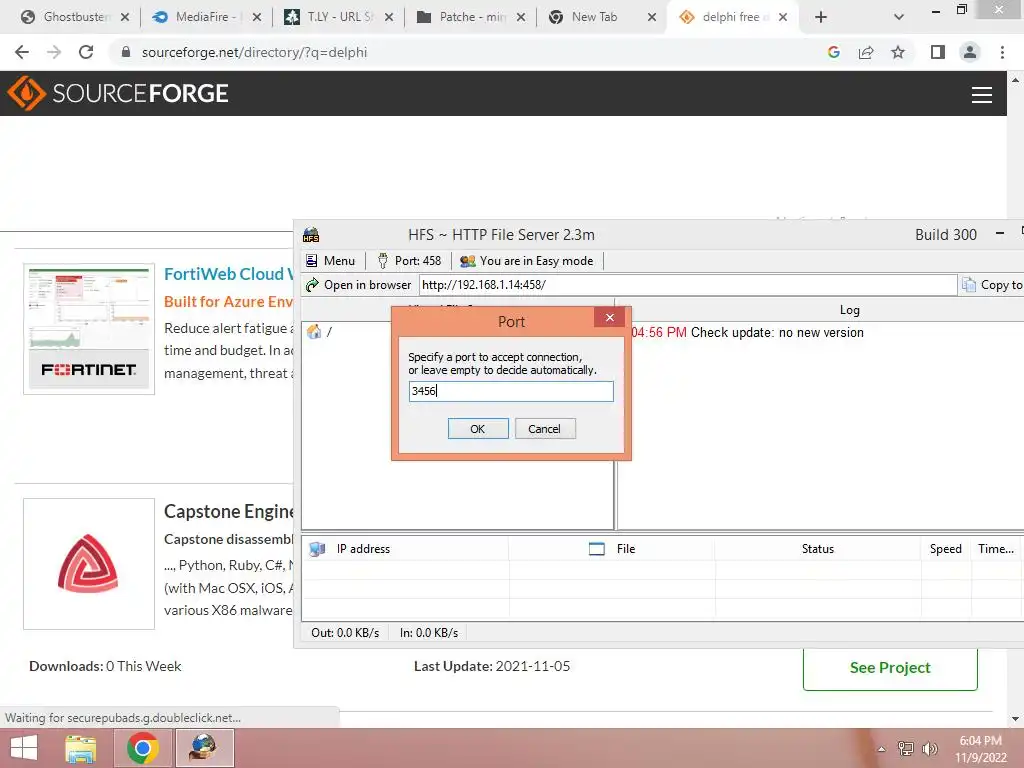The image size is (1024, 768).
Task: Click the HFS server URL field
Action: tap(687, 285)
